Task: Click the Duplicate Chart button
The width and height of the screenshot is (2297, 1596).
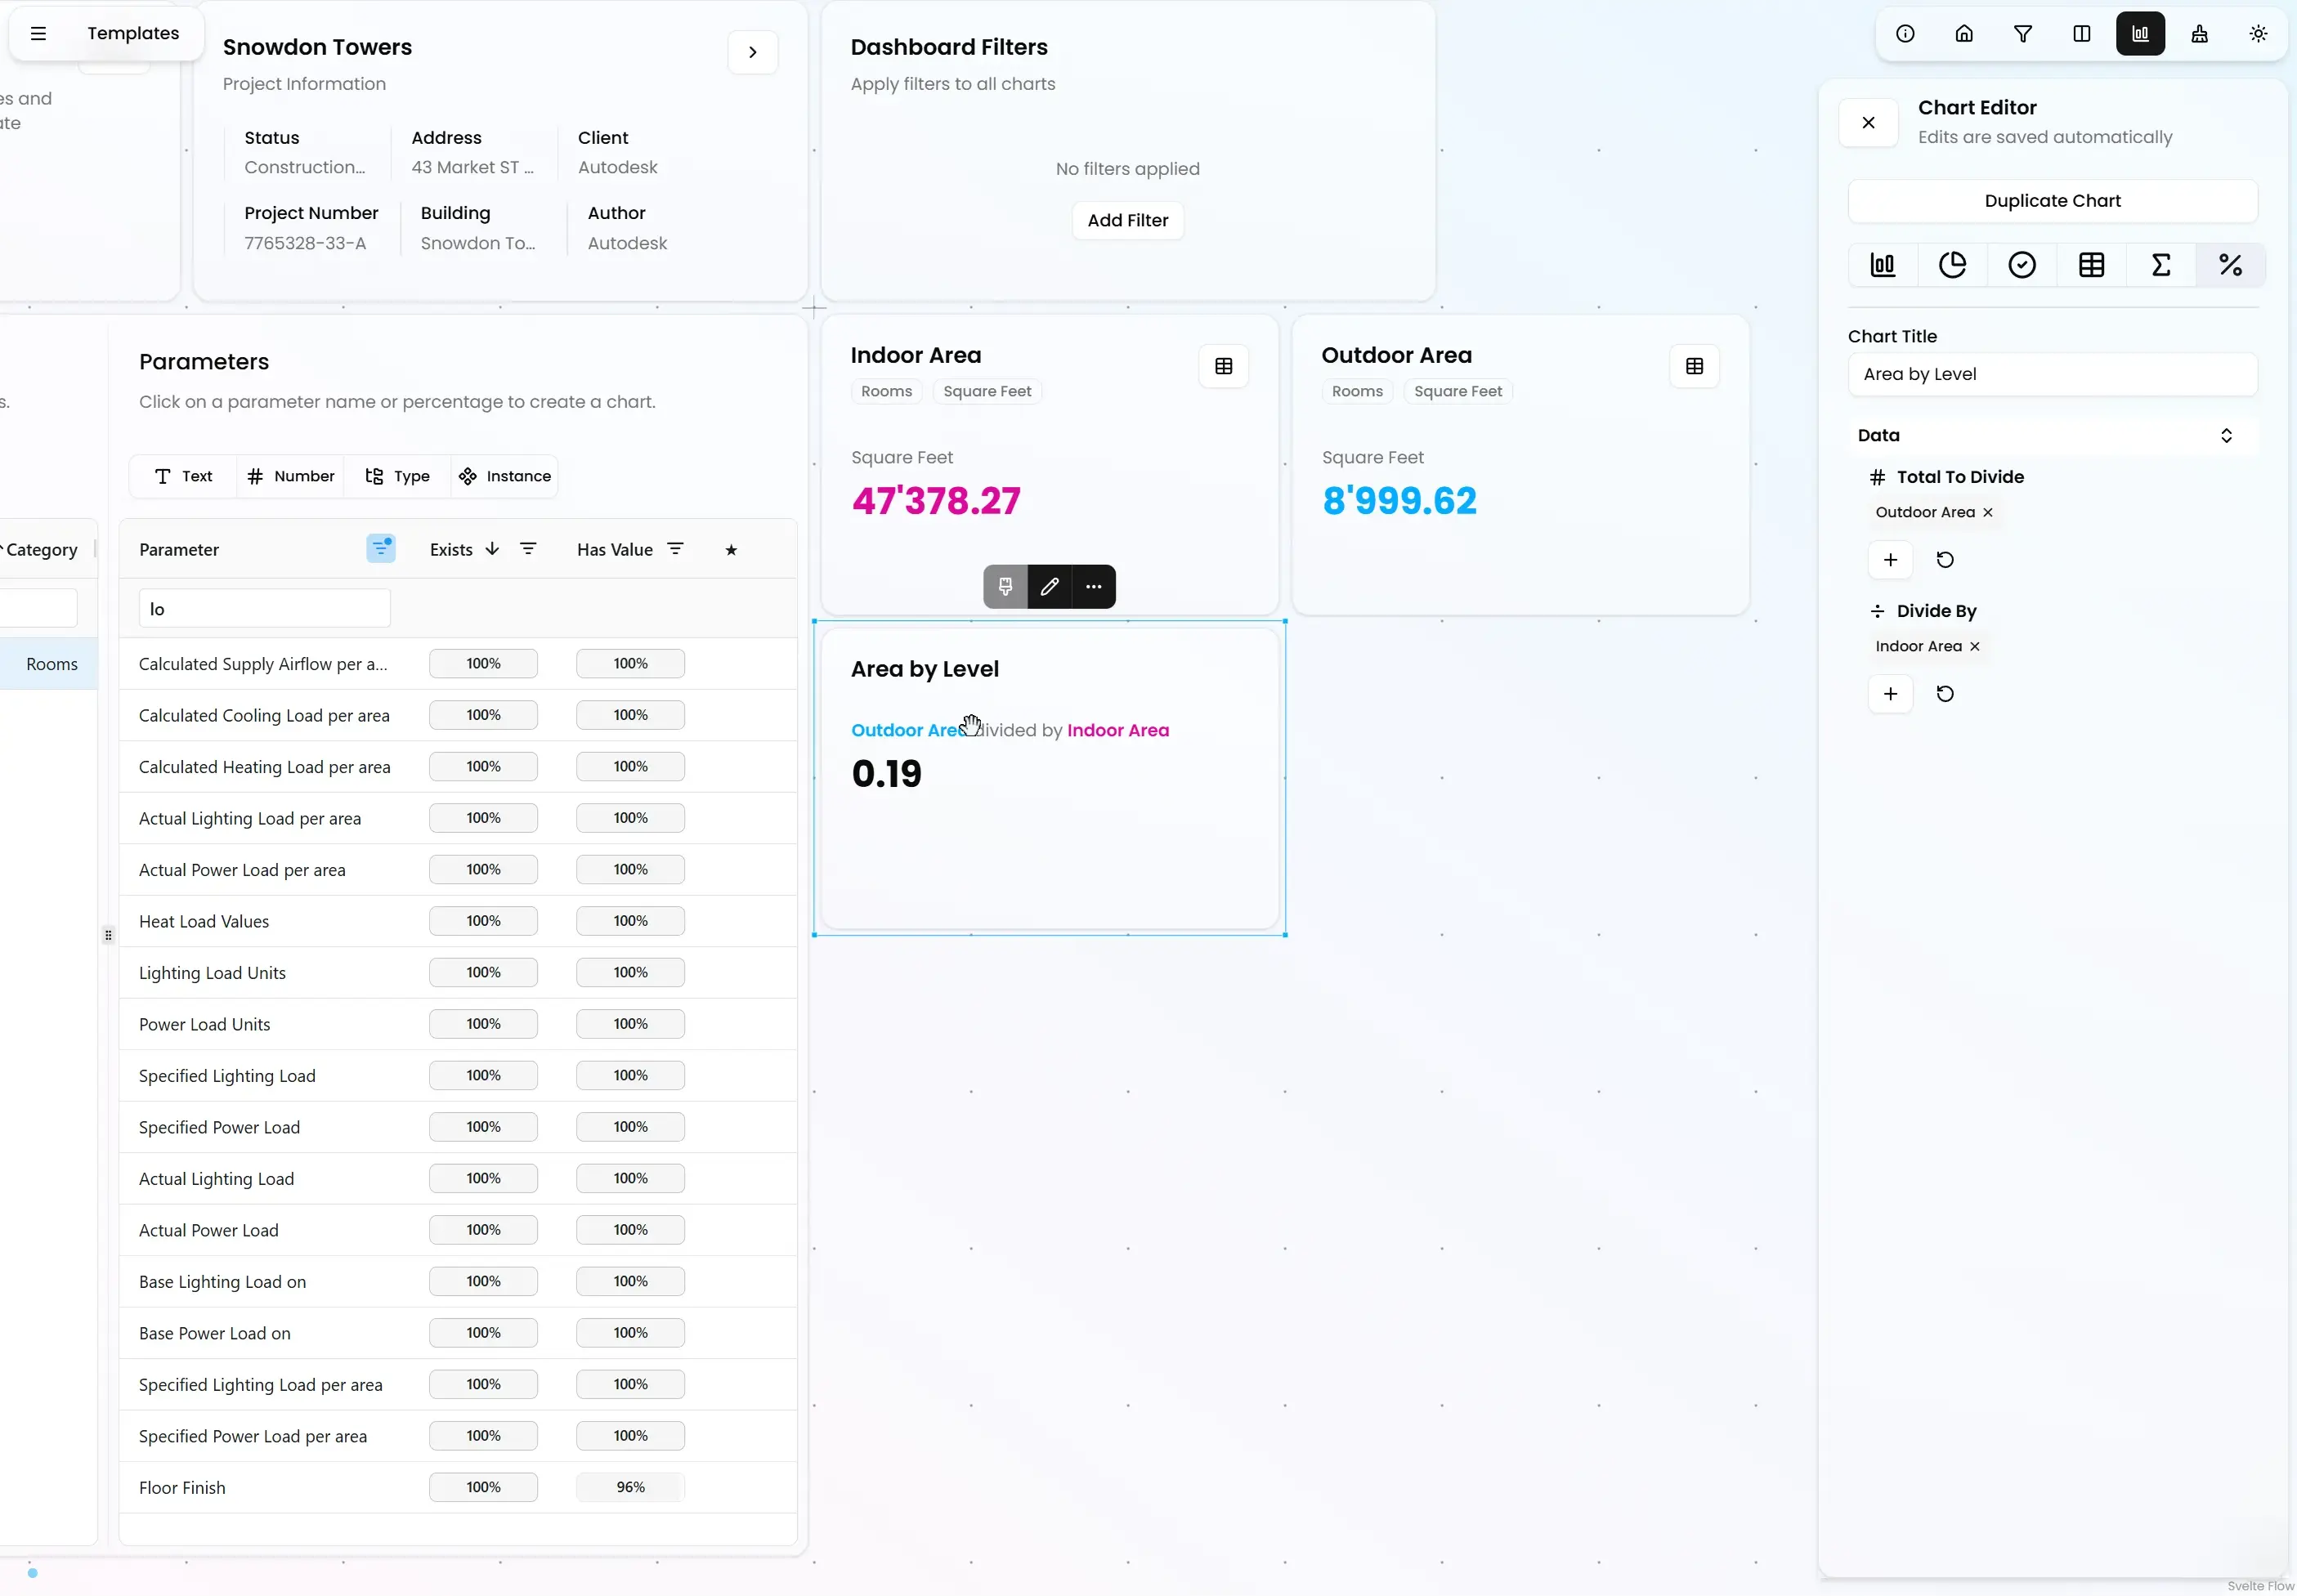Action: click(x=2052, y=201)
